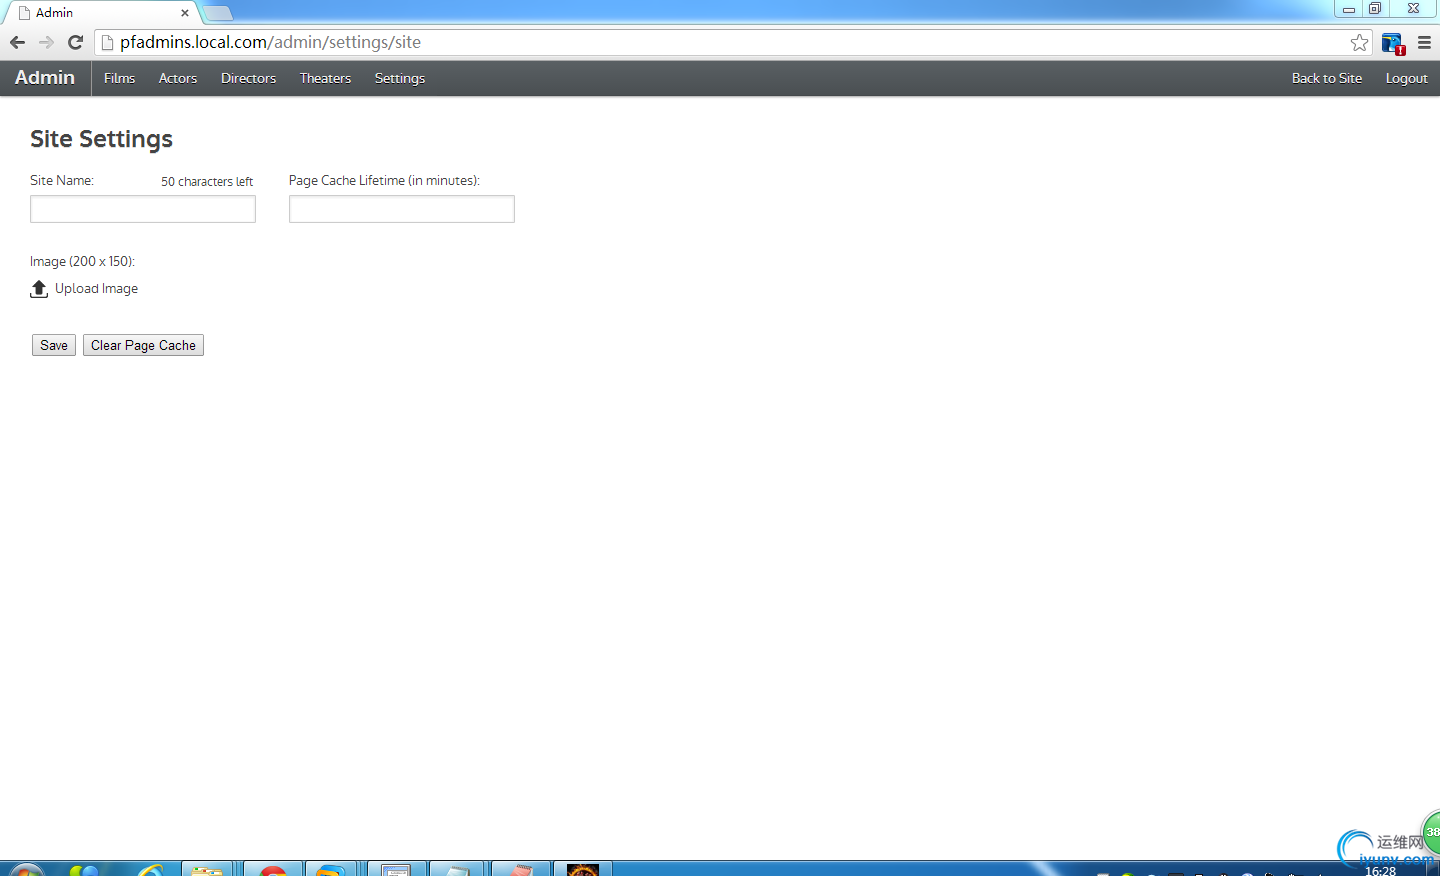Restore down the browser window
The width and height of the screenshot is (1440, 876).
pyautogui.click(x=1375, y=9)
